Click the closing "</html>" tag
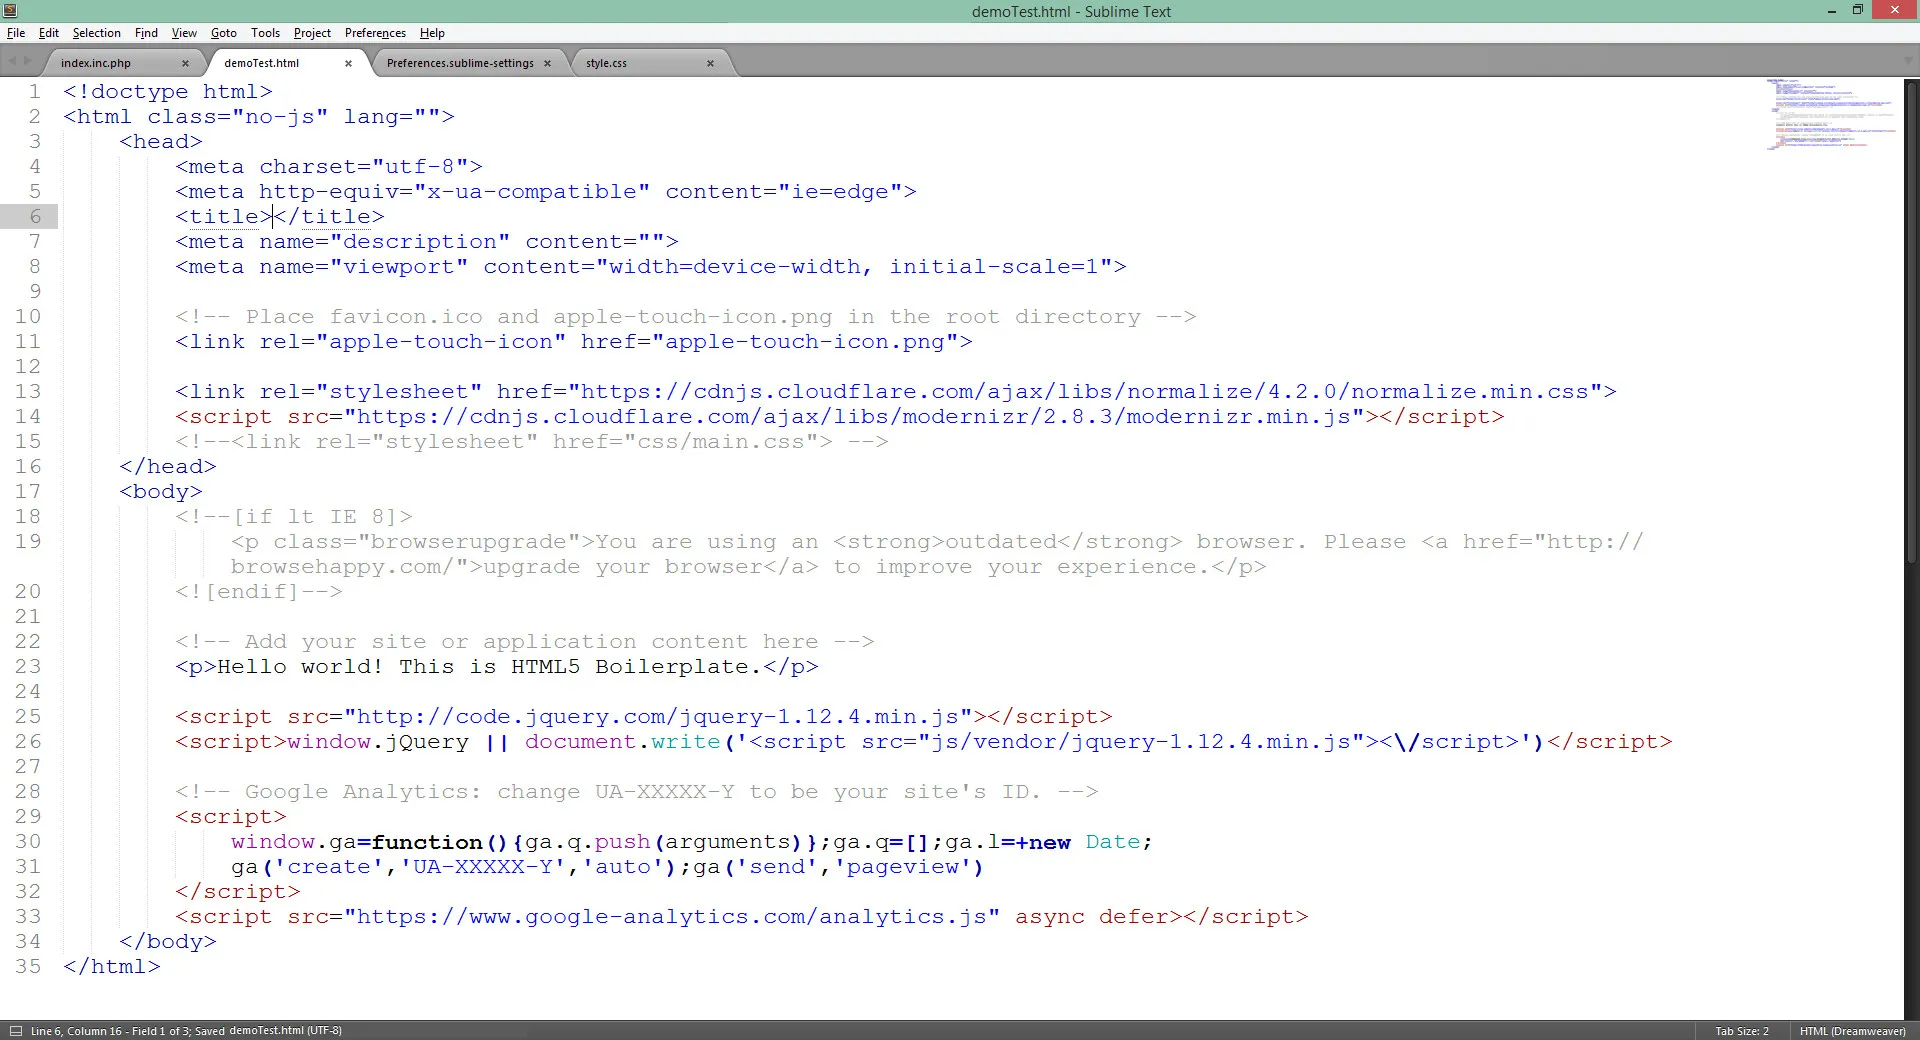The image size is (1920, 1040). click(x=112, y=967)
